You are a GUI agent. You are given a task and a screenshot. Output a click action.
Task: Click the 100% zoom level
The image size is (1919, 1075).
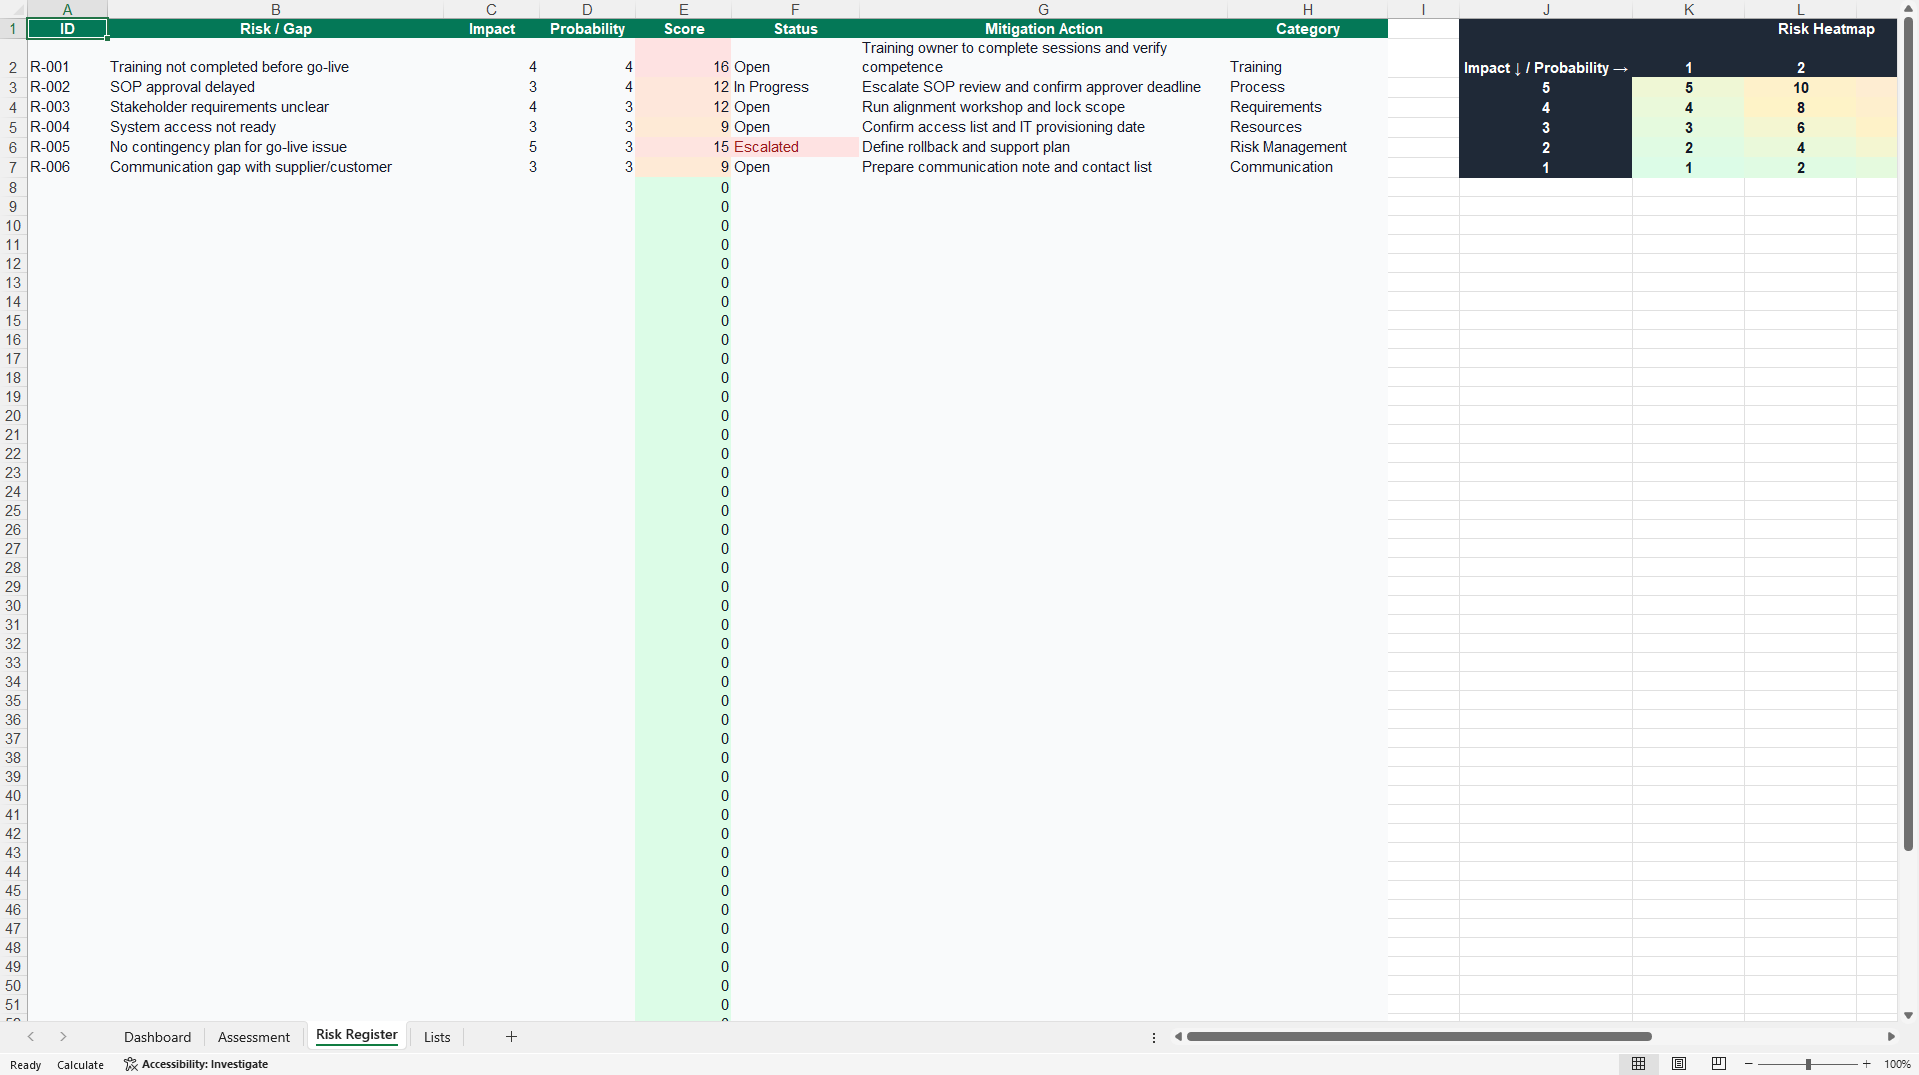(x=1897, y=1064)
